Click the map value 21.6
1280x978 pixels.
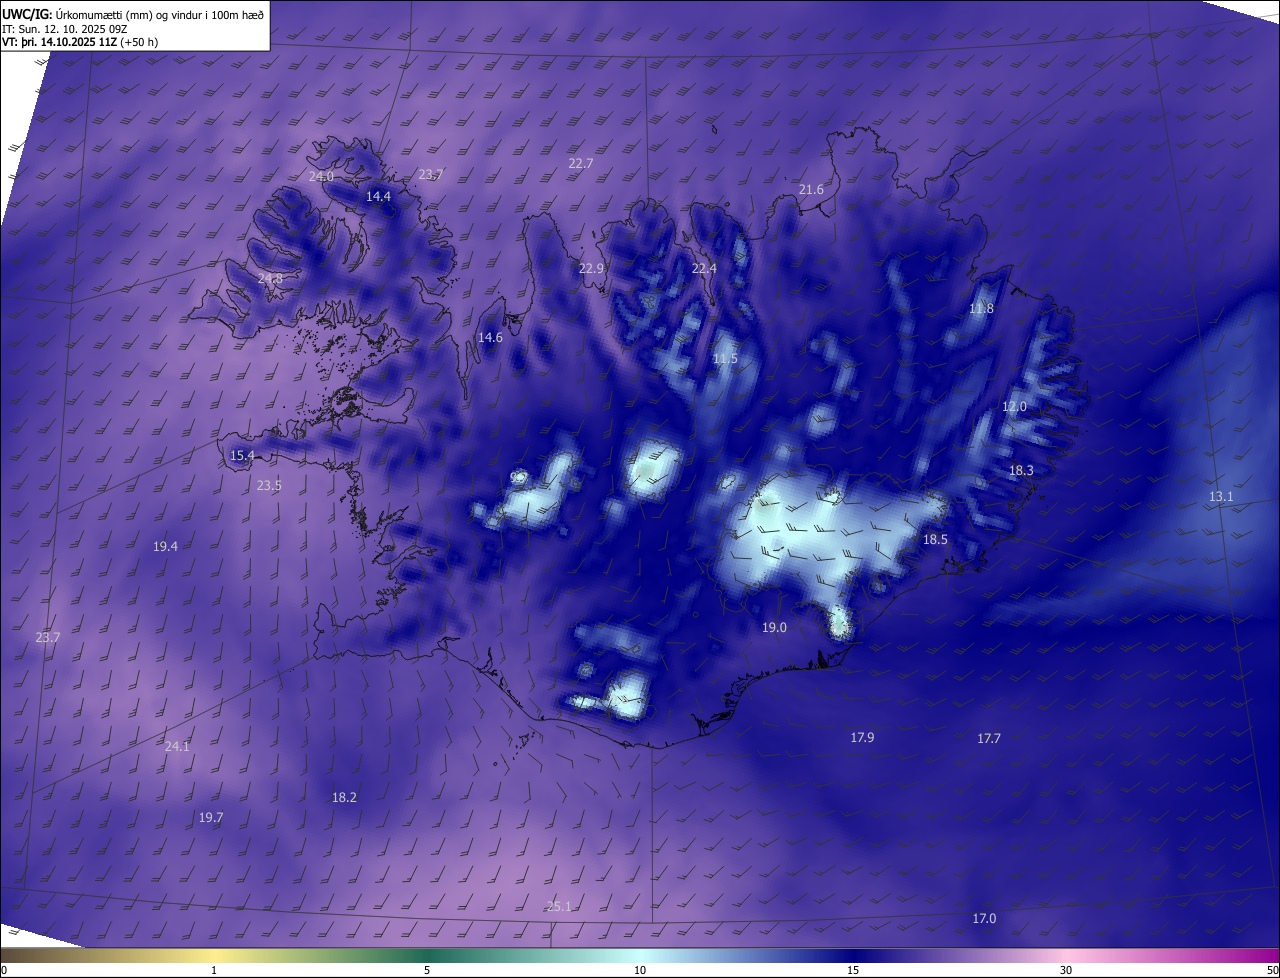coord(811,190)
